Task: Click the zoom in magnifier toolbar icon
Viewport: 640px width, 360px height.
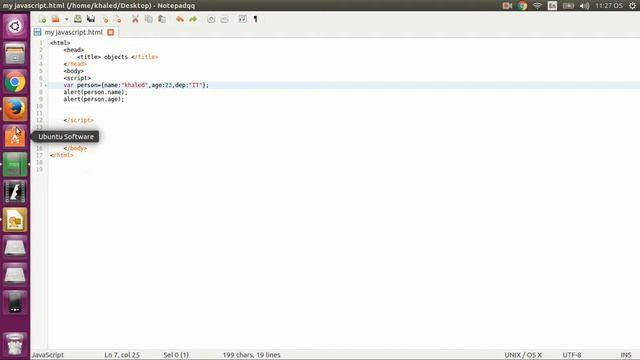Action: [211, 19]
